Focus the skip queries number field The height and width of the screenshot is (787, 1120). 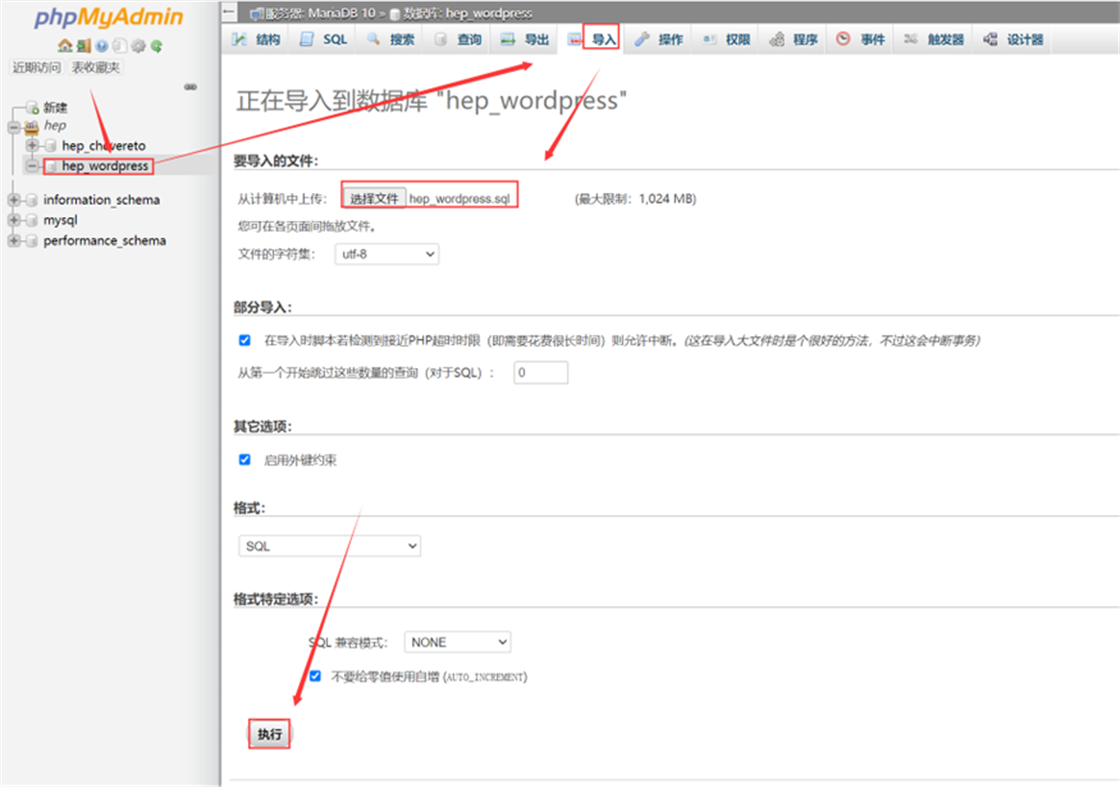541,372
